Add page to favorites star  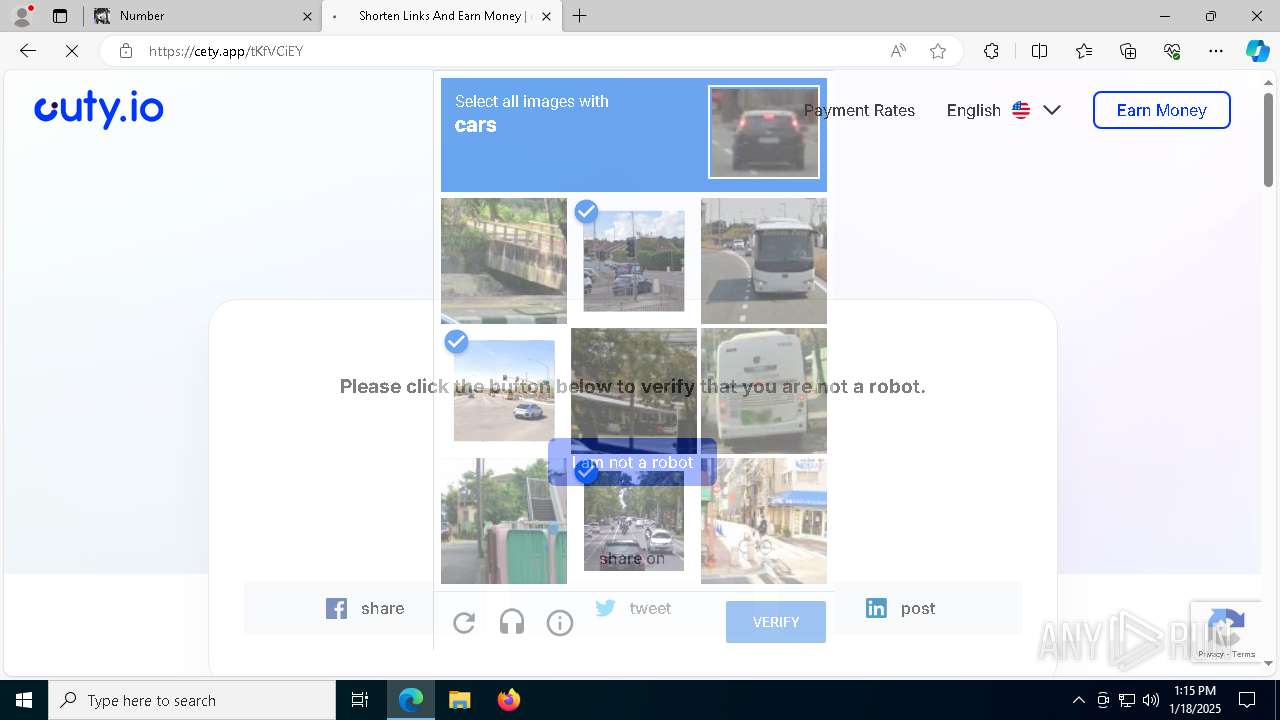coord(938,51)
